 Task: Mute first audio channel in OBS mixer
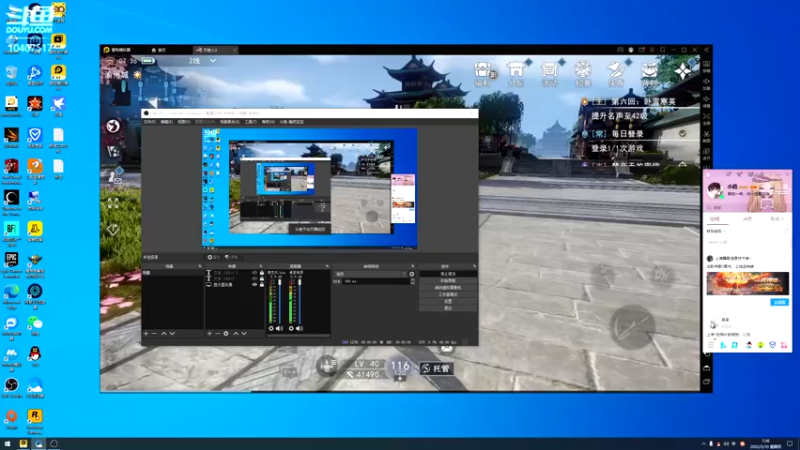[x=279, y=329]
